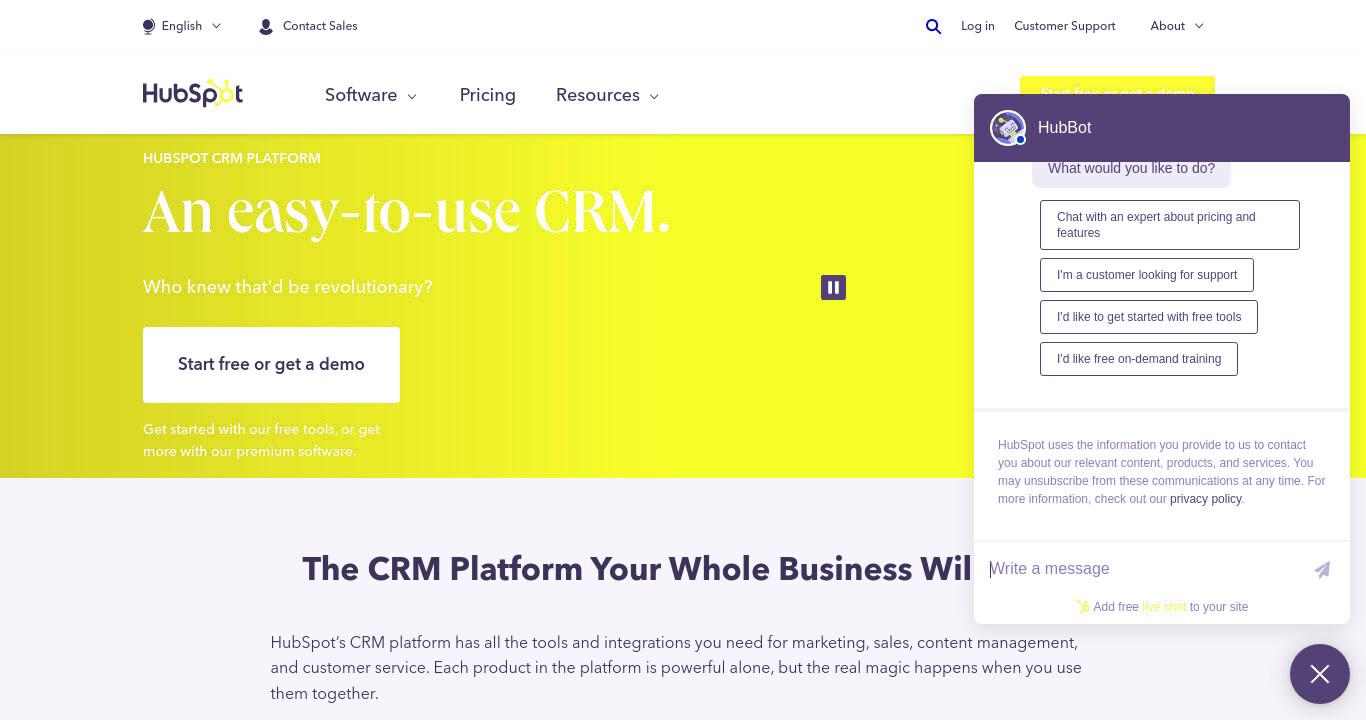
Task: Open the search magnifier icon
Action: pyautogui.click(x=933, y=27)
